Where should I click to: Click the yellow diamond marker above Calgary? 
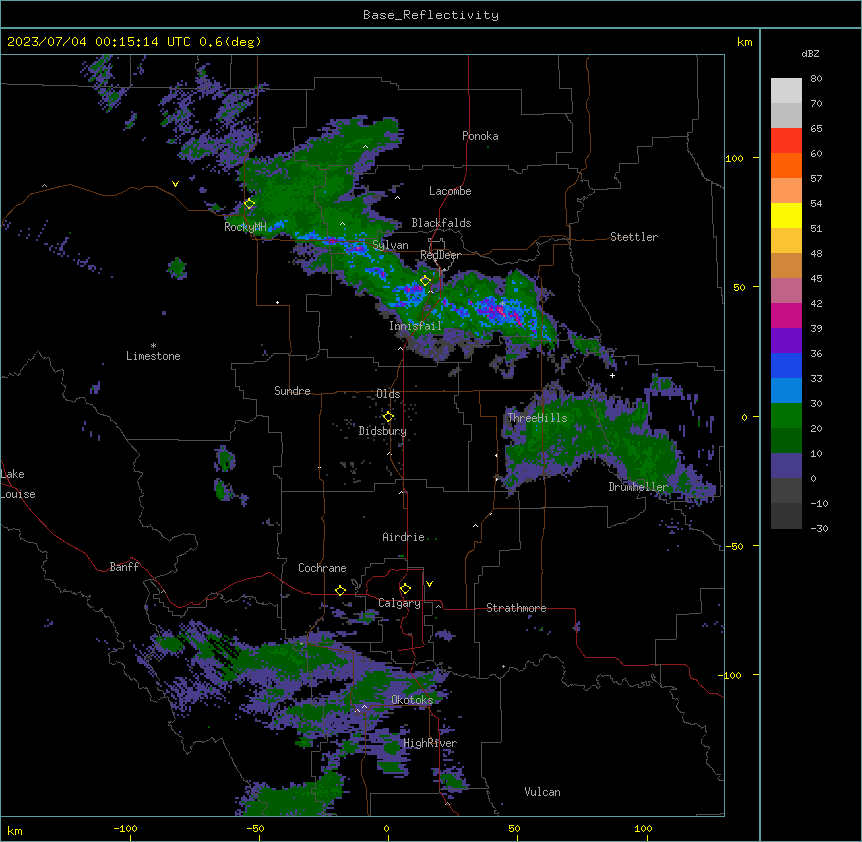point(405,589)
